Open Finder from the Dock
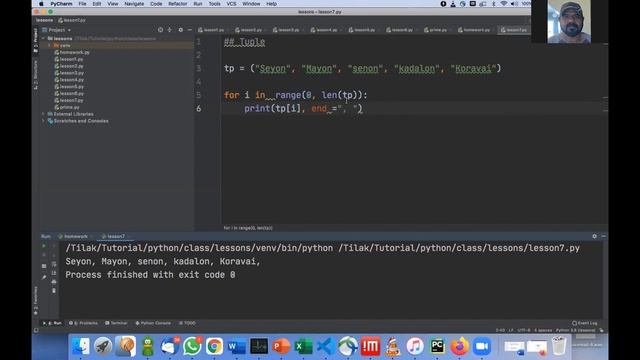The width and height of the screenshot is (640, 360). [x=81, y=346]
